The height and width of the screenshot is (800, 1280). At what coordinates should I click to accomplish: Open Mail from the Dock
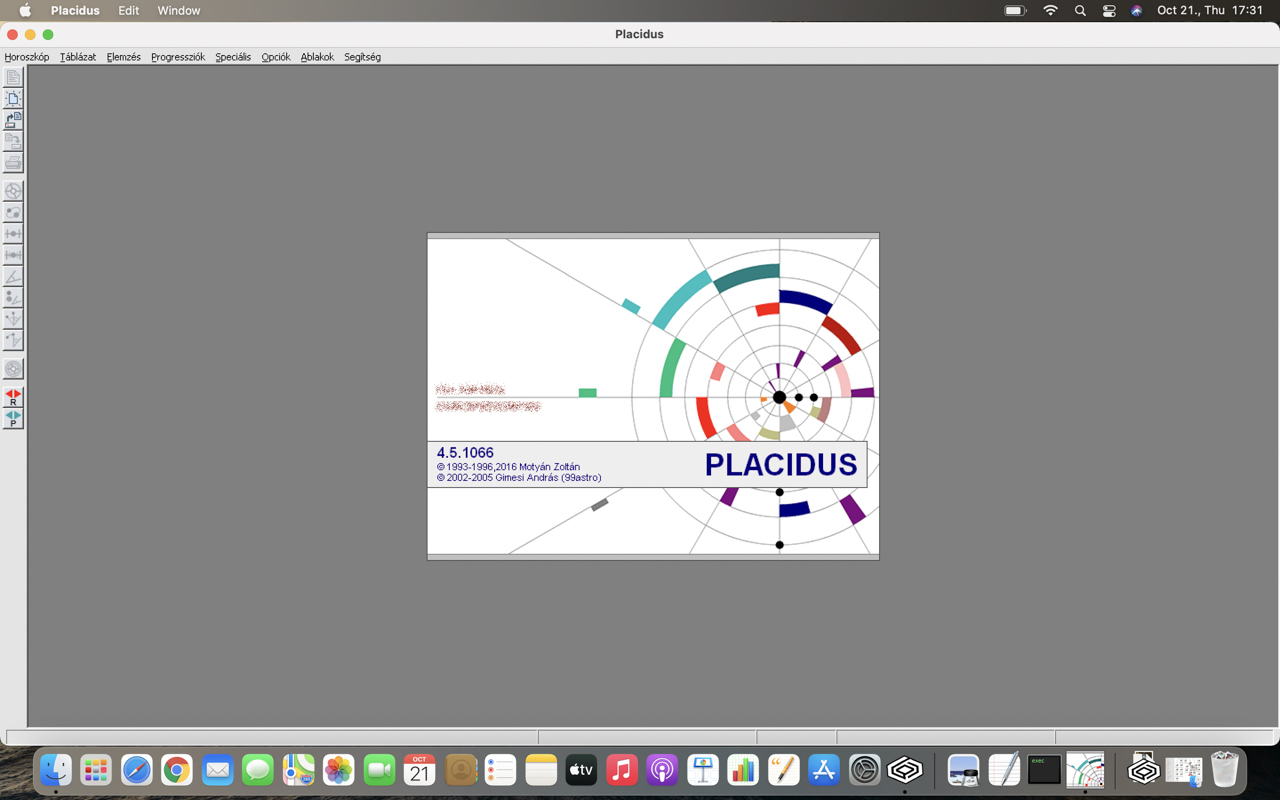[217, 770]
